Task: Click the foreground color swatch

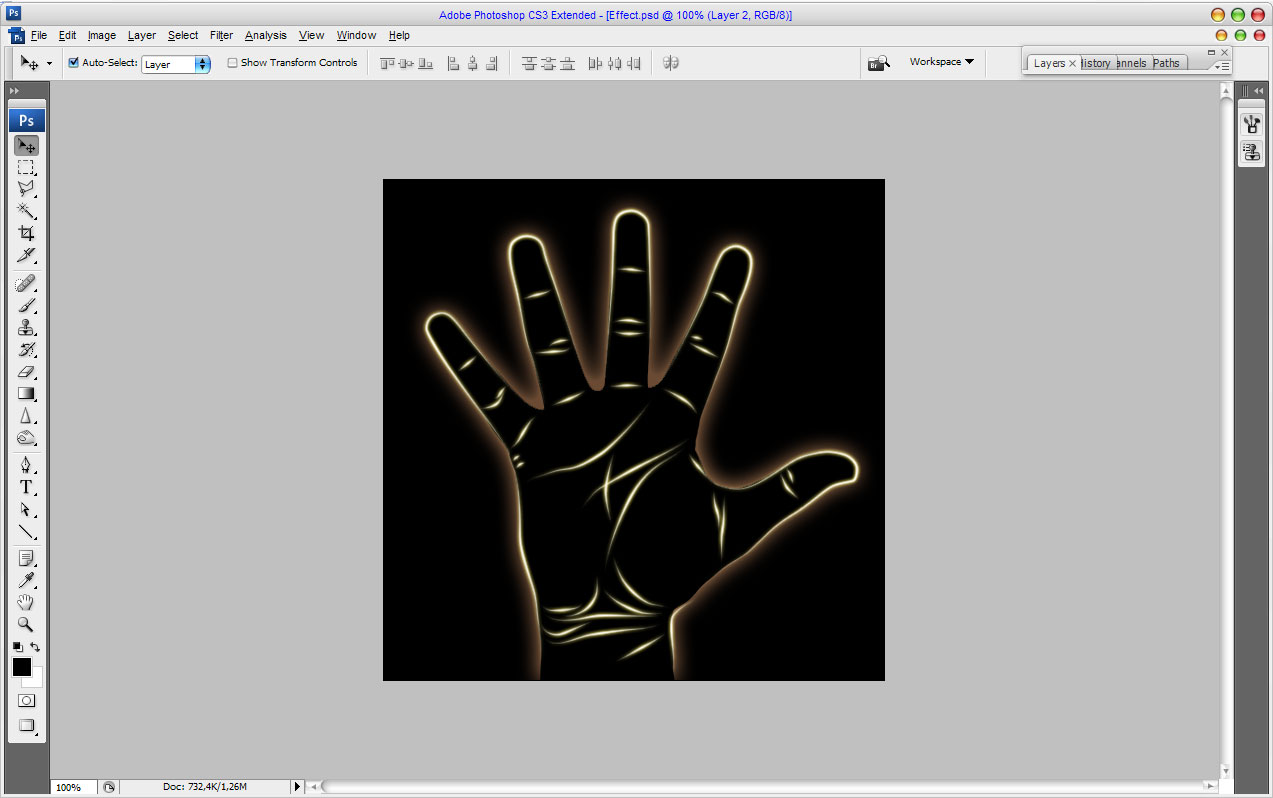Action: 21,667
